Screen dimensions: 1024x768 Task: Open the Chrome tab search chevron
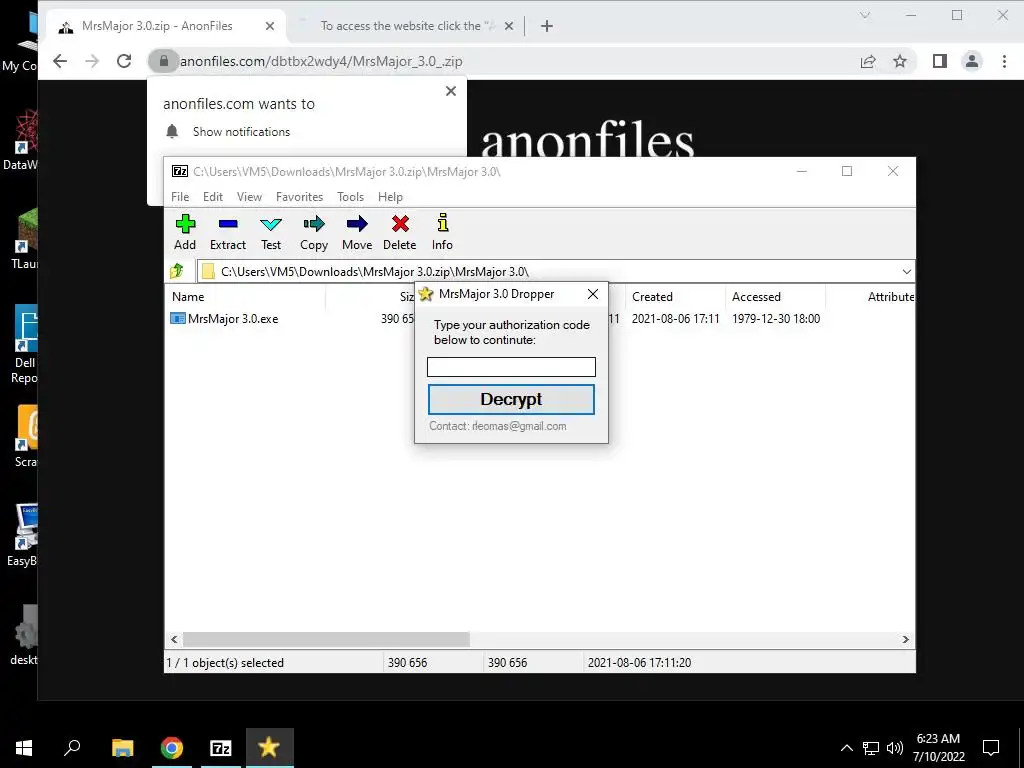pyautogui.click(x=865, y=15)
